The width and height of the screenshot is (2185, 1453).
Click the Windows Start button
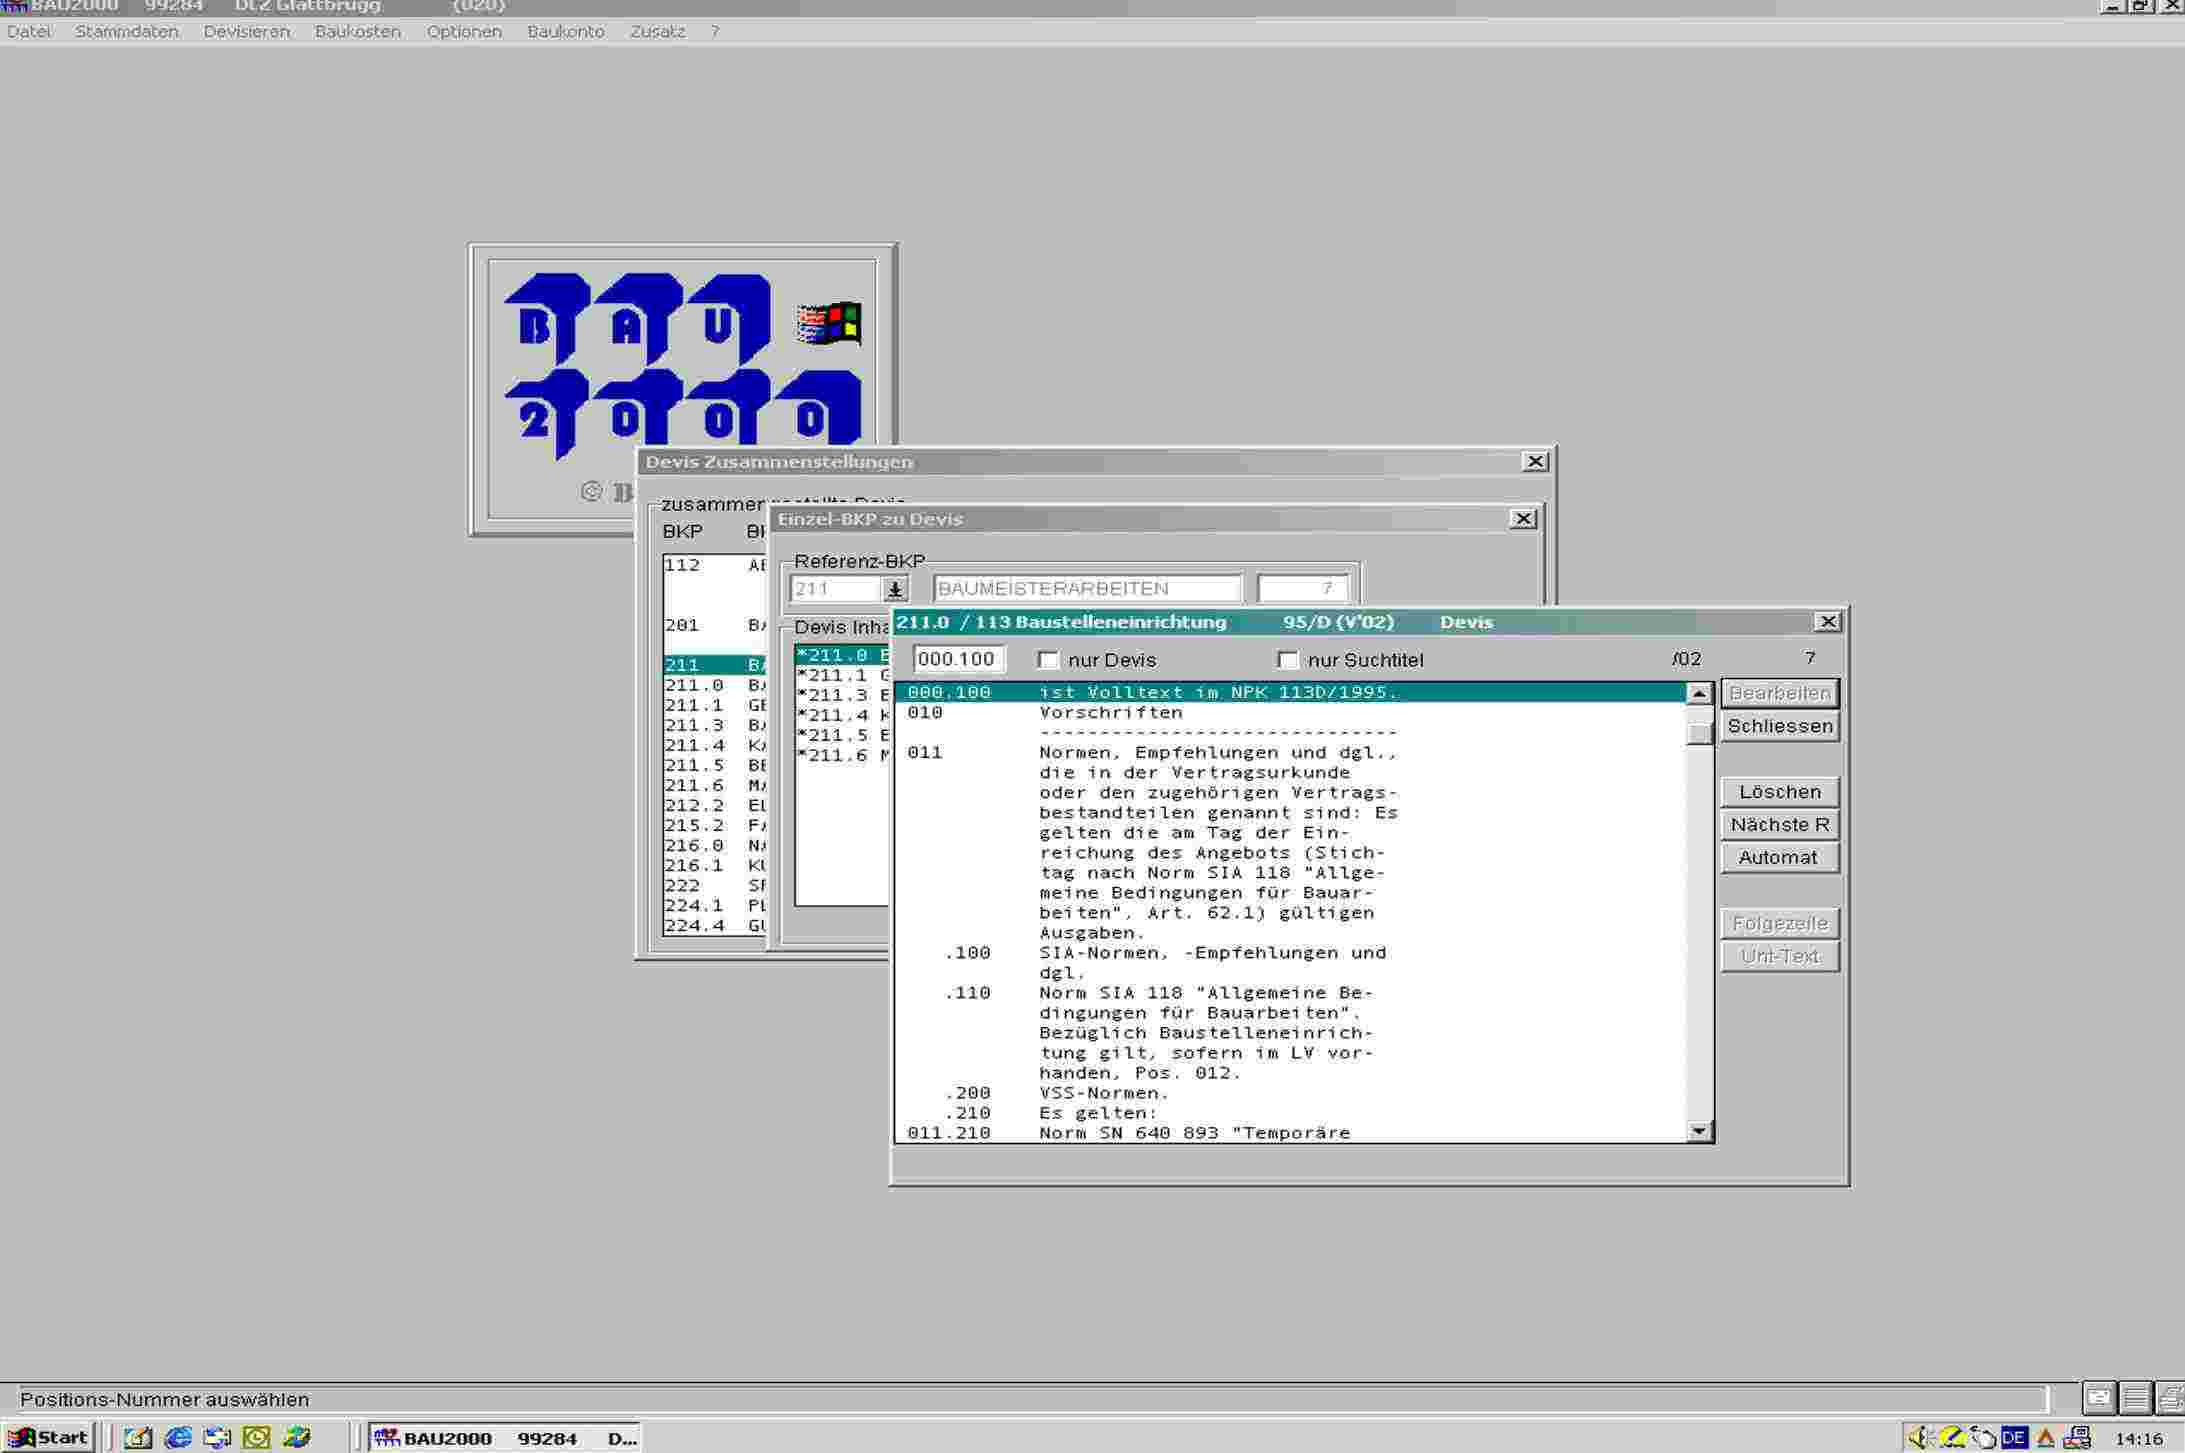[48, 1437]
